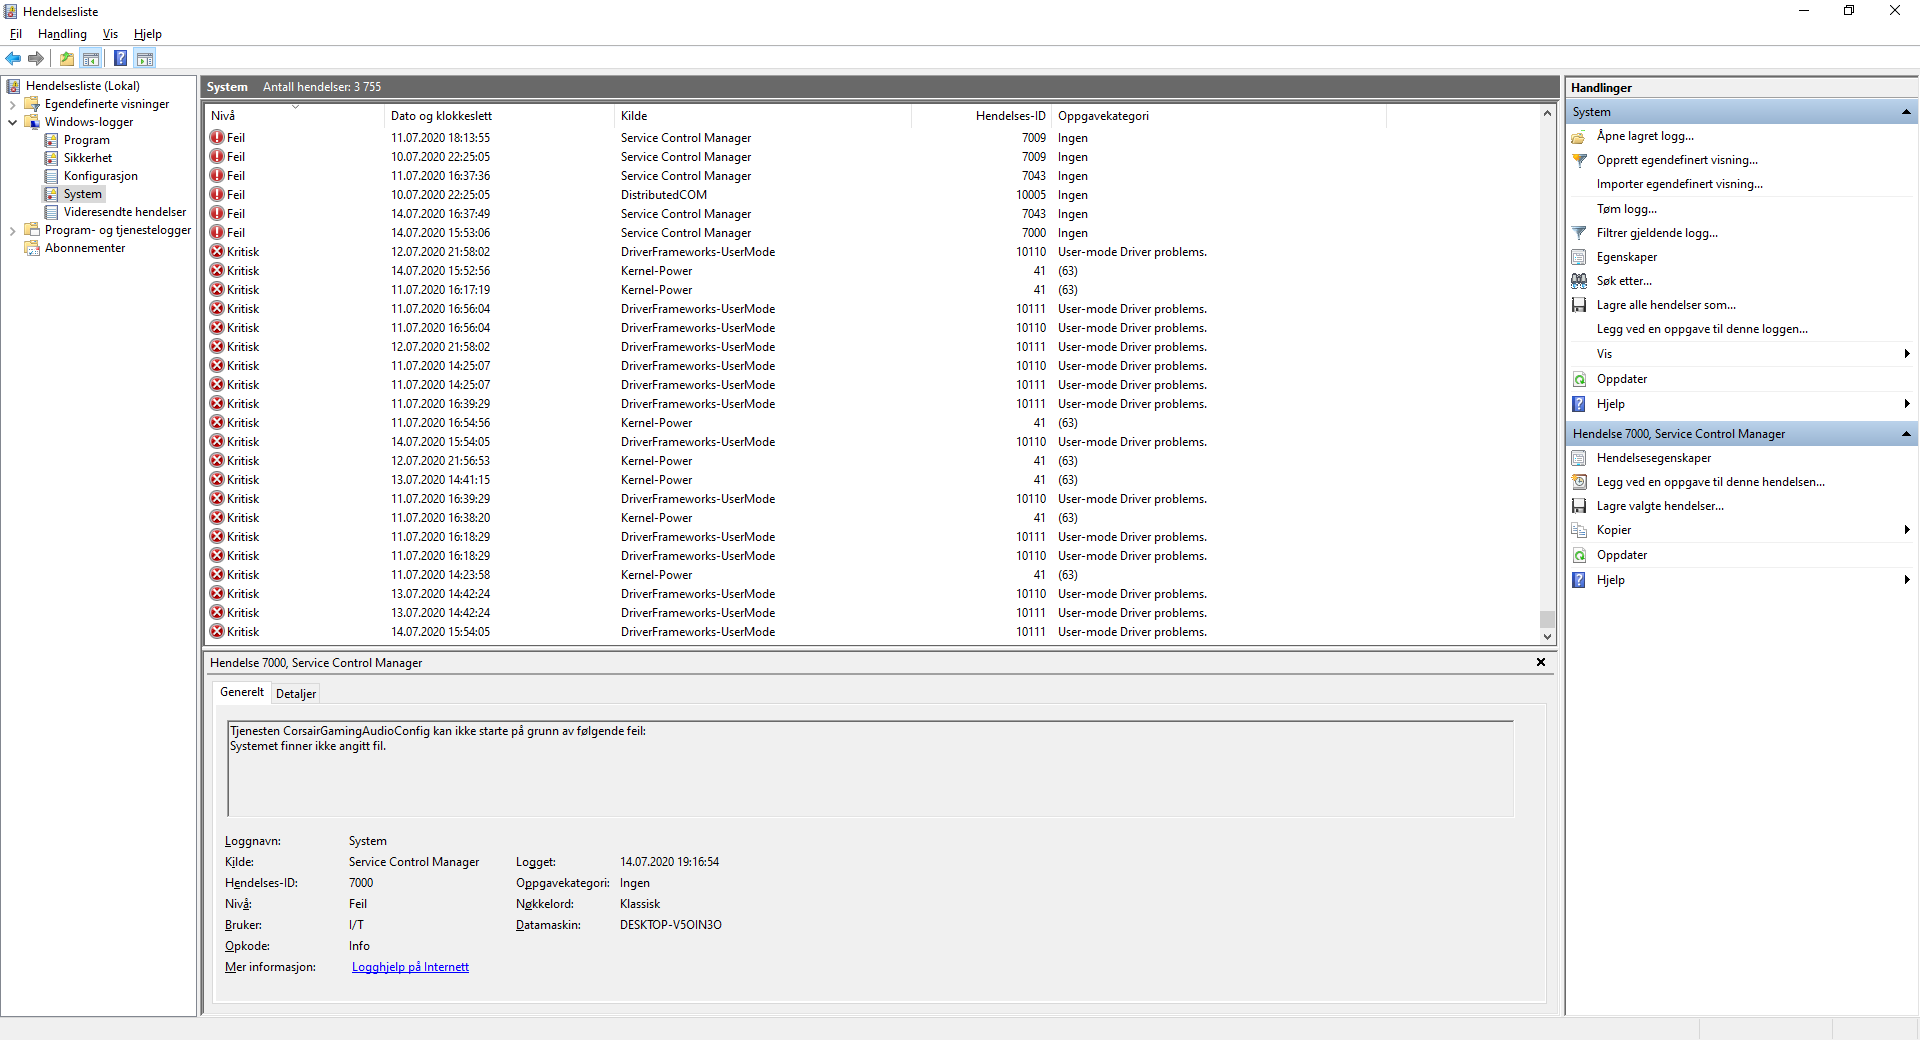Click the folder icon beside Åpne lagret logg

[1579, 137]
